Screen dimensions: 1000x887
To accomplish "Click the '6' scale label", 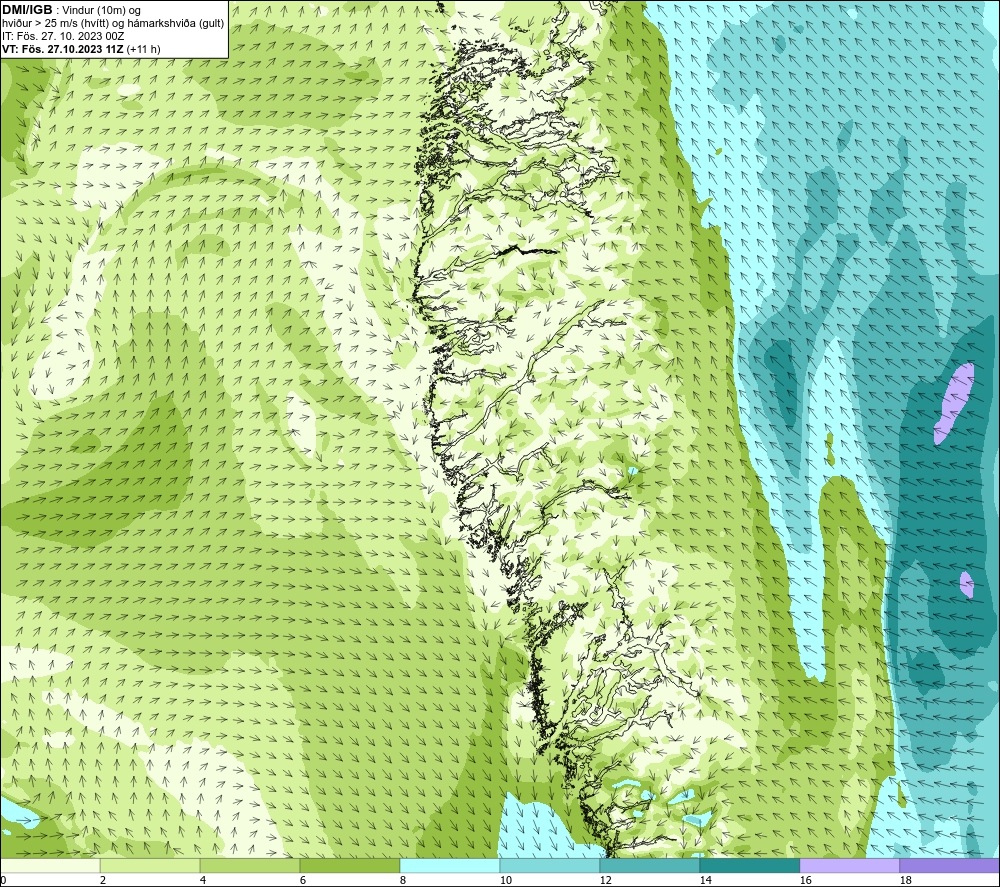I will click(303, 881).
